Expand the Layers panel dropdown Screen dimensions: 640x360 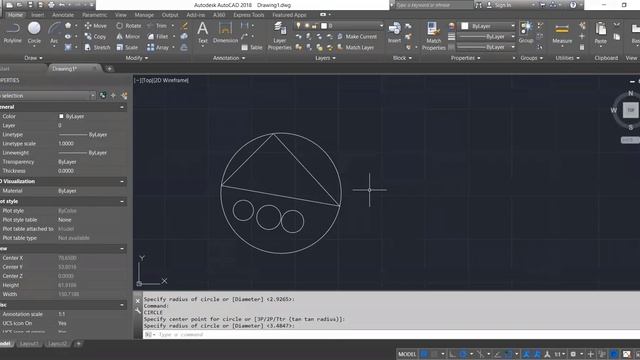pyautogui.click(x=325, y=58)
